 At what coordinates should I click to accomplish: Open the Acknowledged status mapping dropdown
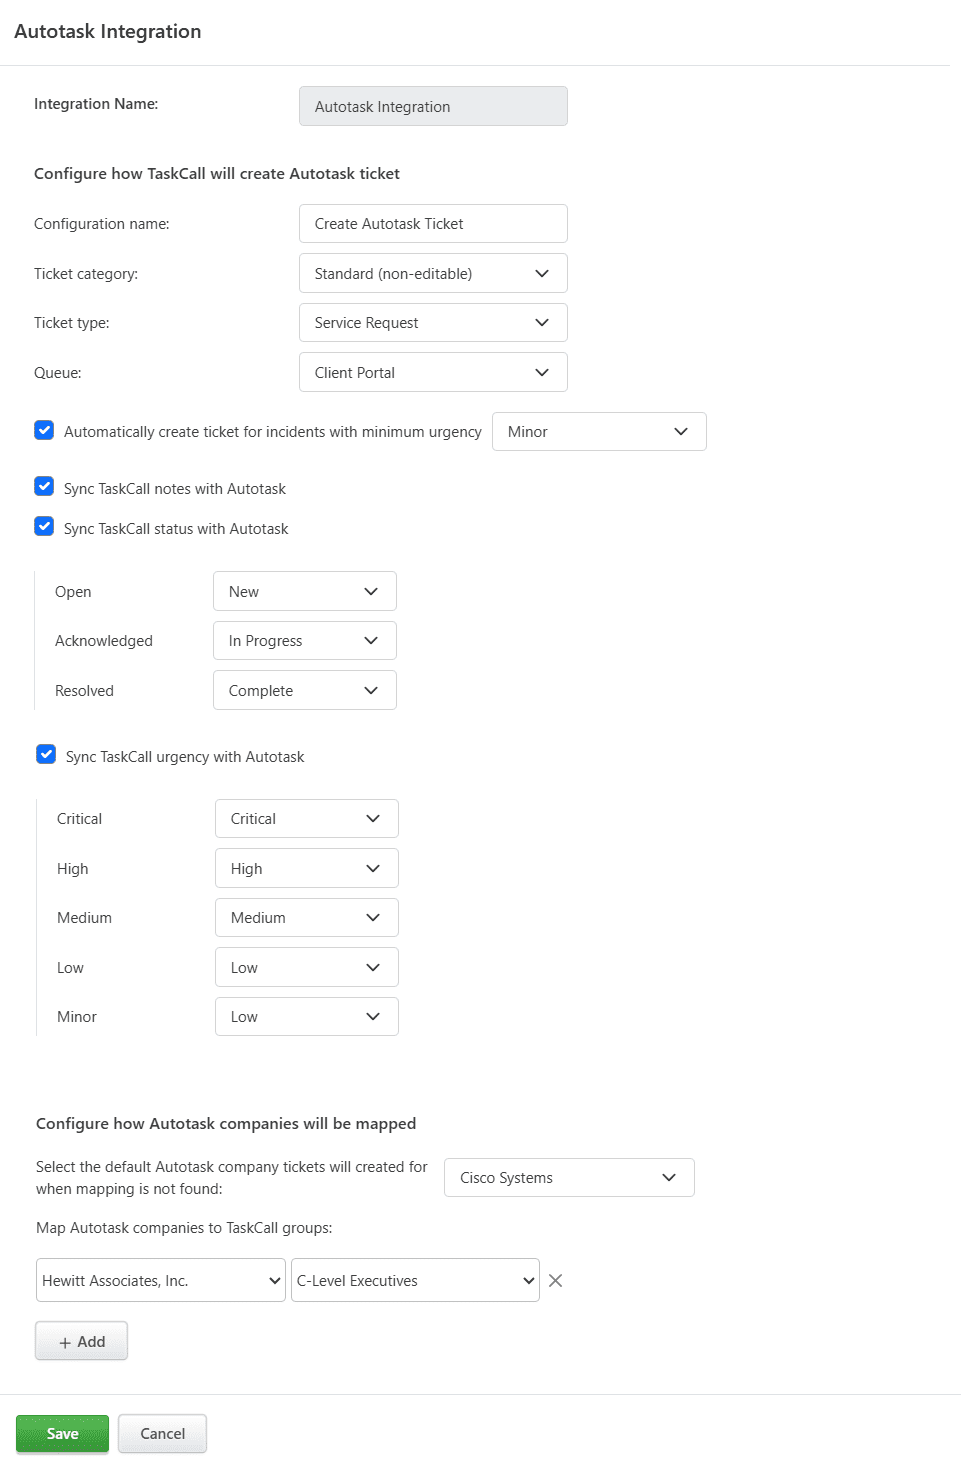coord(305,641)
